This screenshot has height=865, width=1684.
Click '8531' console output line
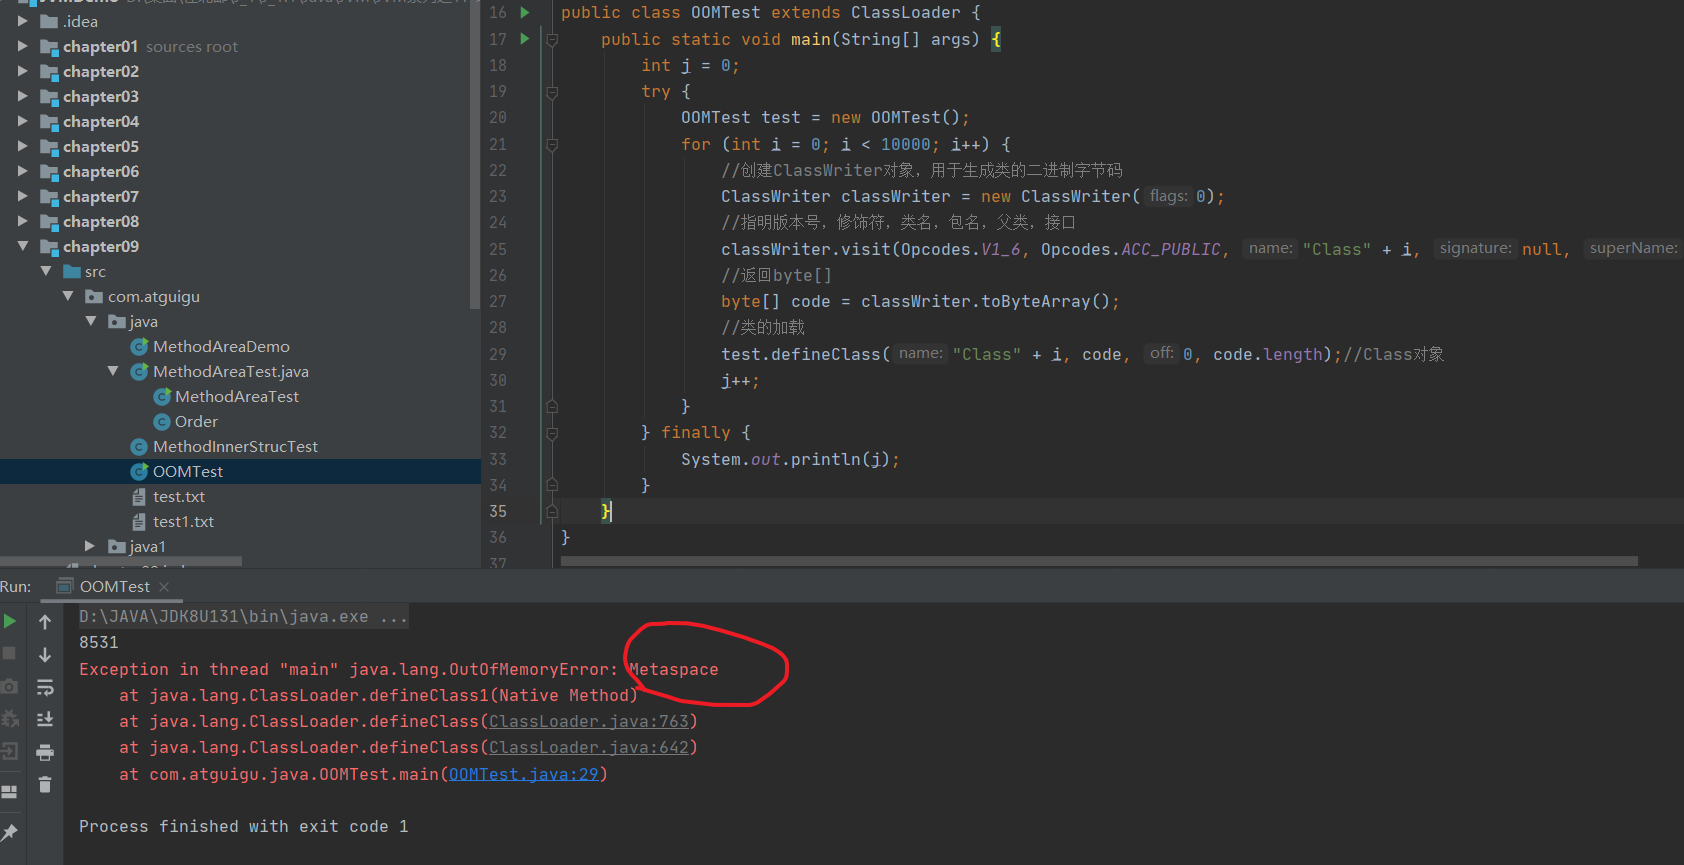[x=99, y=643]
